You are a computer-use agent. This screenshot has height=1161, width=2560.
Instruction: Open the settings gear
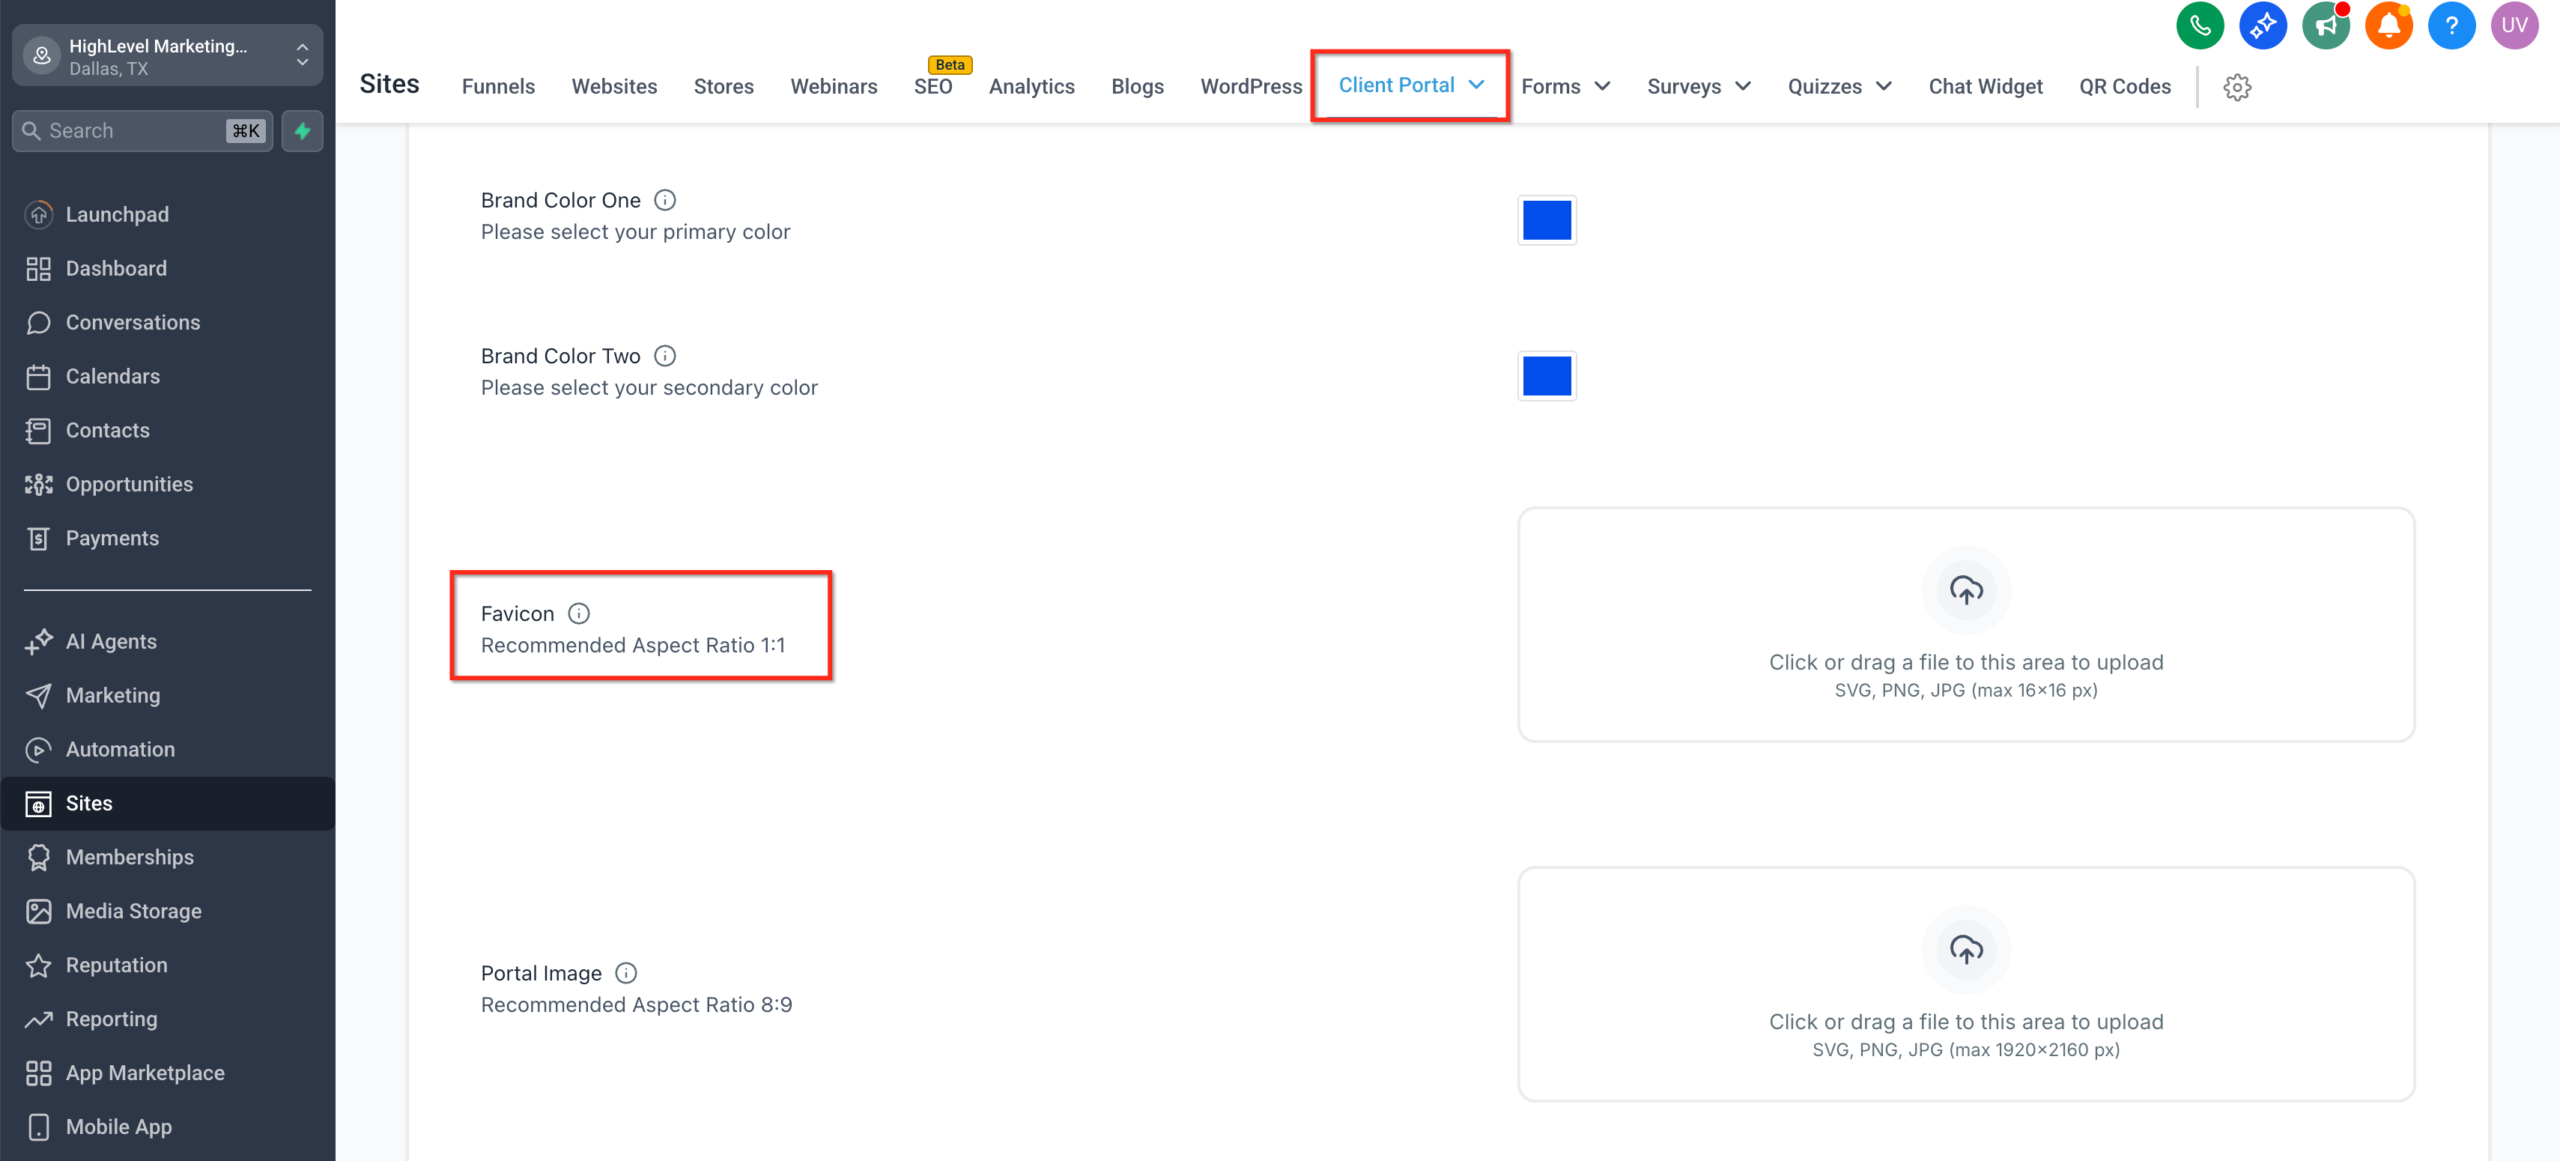2238,87
